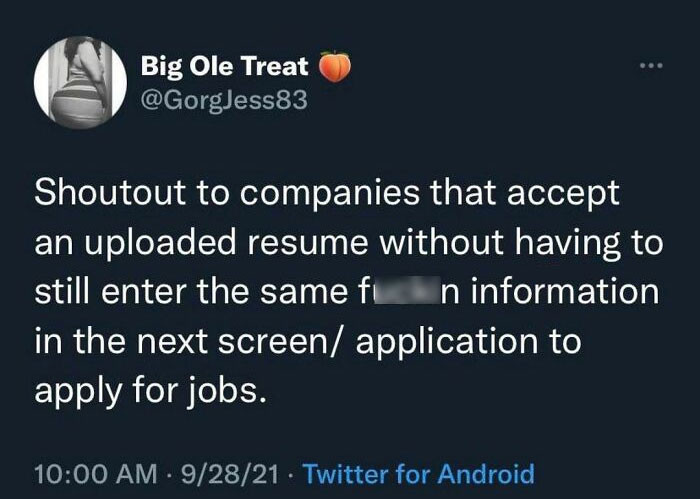The height and width of the screenshot is (499, 700).
Task: Open the @GorgJess83 handle link
Action: click(223, 102)
